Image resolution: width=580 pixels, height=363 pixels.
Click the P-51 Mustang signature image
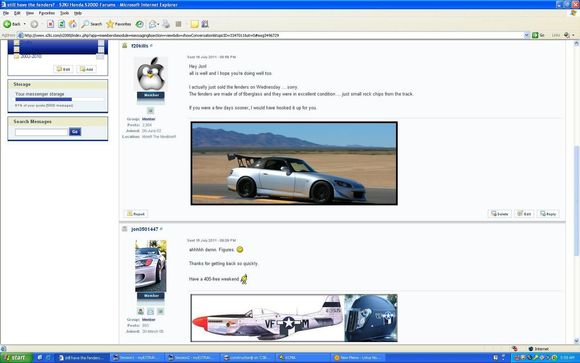pos(294,318)
